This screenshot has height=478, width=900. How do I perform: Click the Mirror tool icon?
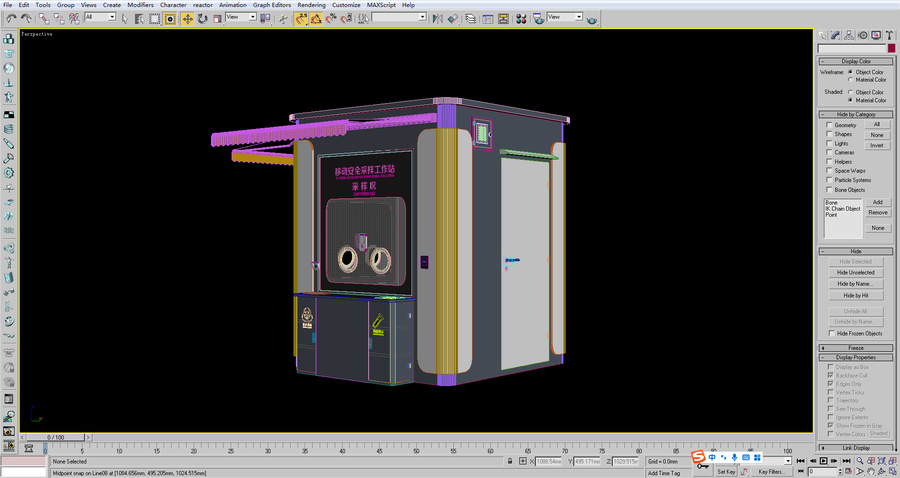coord(437,19)
